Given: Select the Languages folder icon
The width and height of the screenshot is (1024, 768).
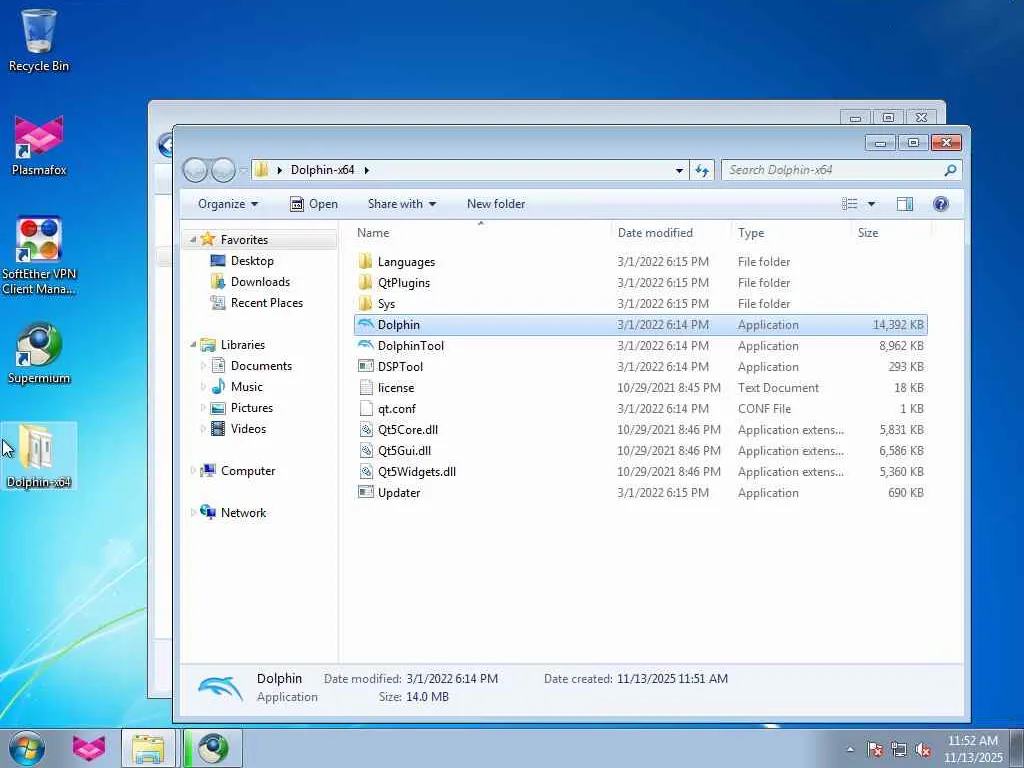Looking at the screenshot, I should (366, 262).
